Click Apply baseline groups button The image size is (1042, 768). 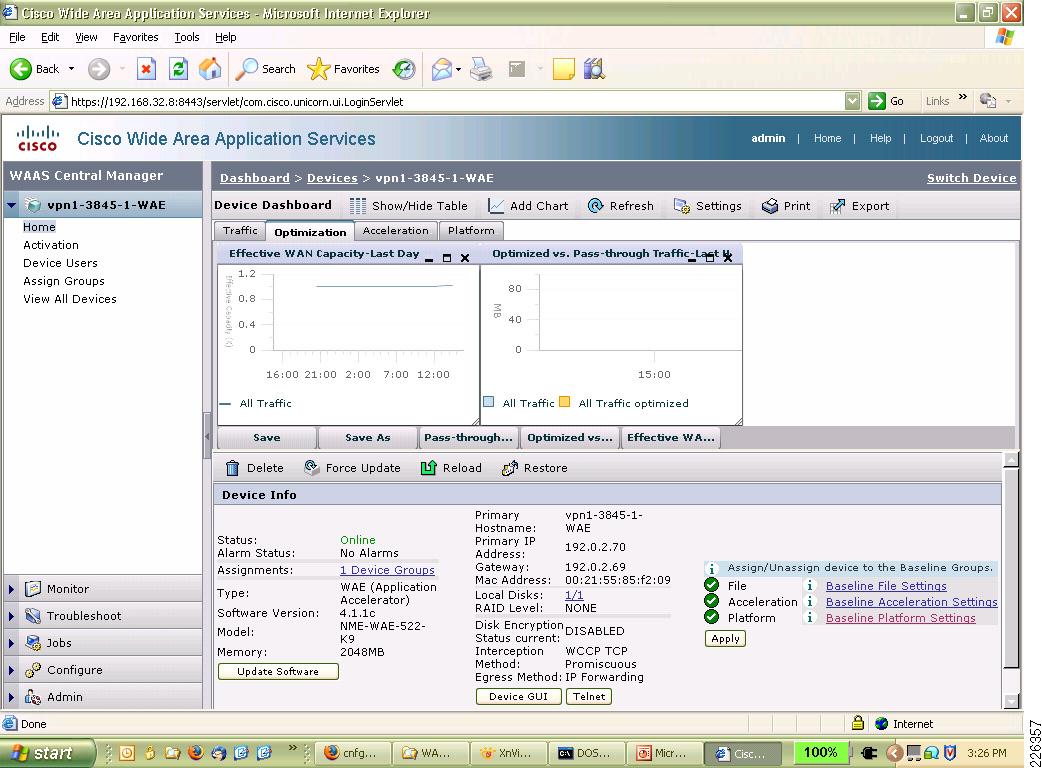(725, 638)
